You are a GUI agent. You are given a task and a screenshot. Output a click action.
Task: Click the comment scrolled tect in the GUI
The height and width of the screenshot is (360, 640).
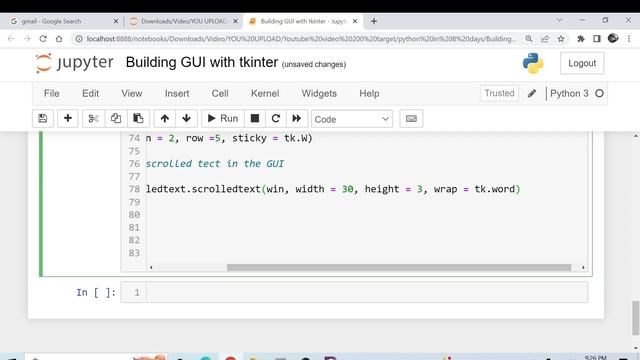click(x=215, y=164)
